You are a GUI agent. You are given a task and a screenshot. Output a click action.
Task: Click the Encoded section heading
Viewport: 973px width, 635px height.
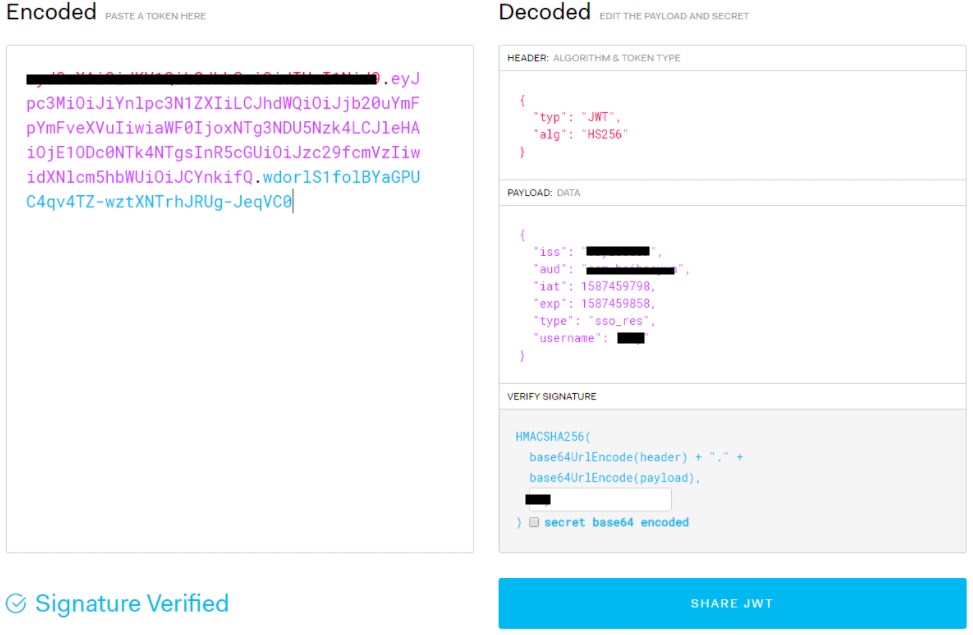(51, 13)
